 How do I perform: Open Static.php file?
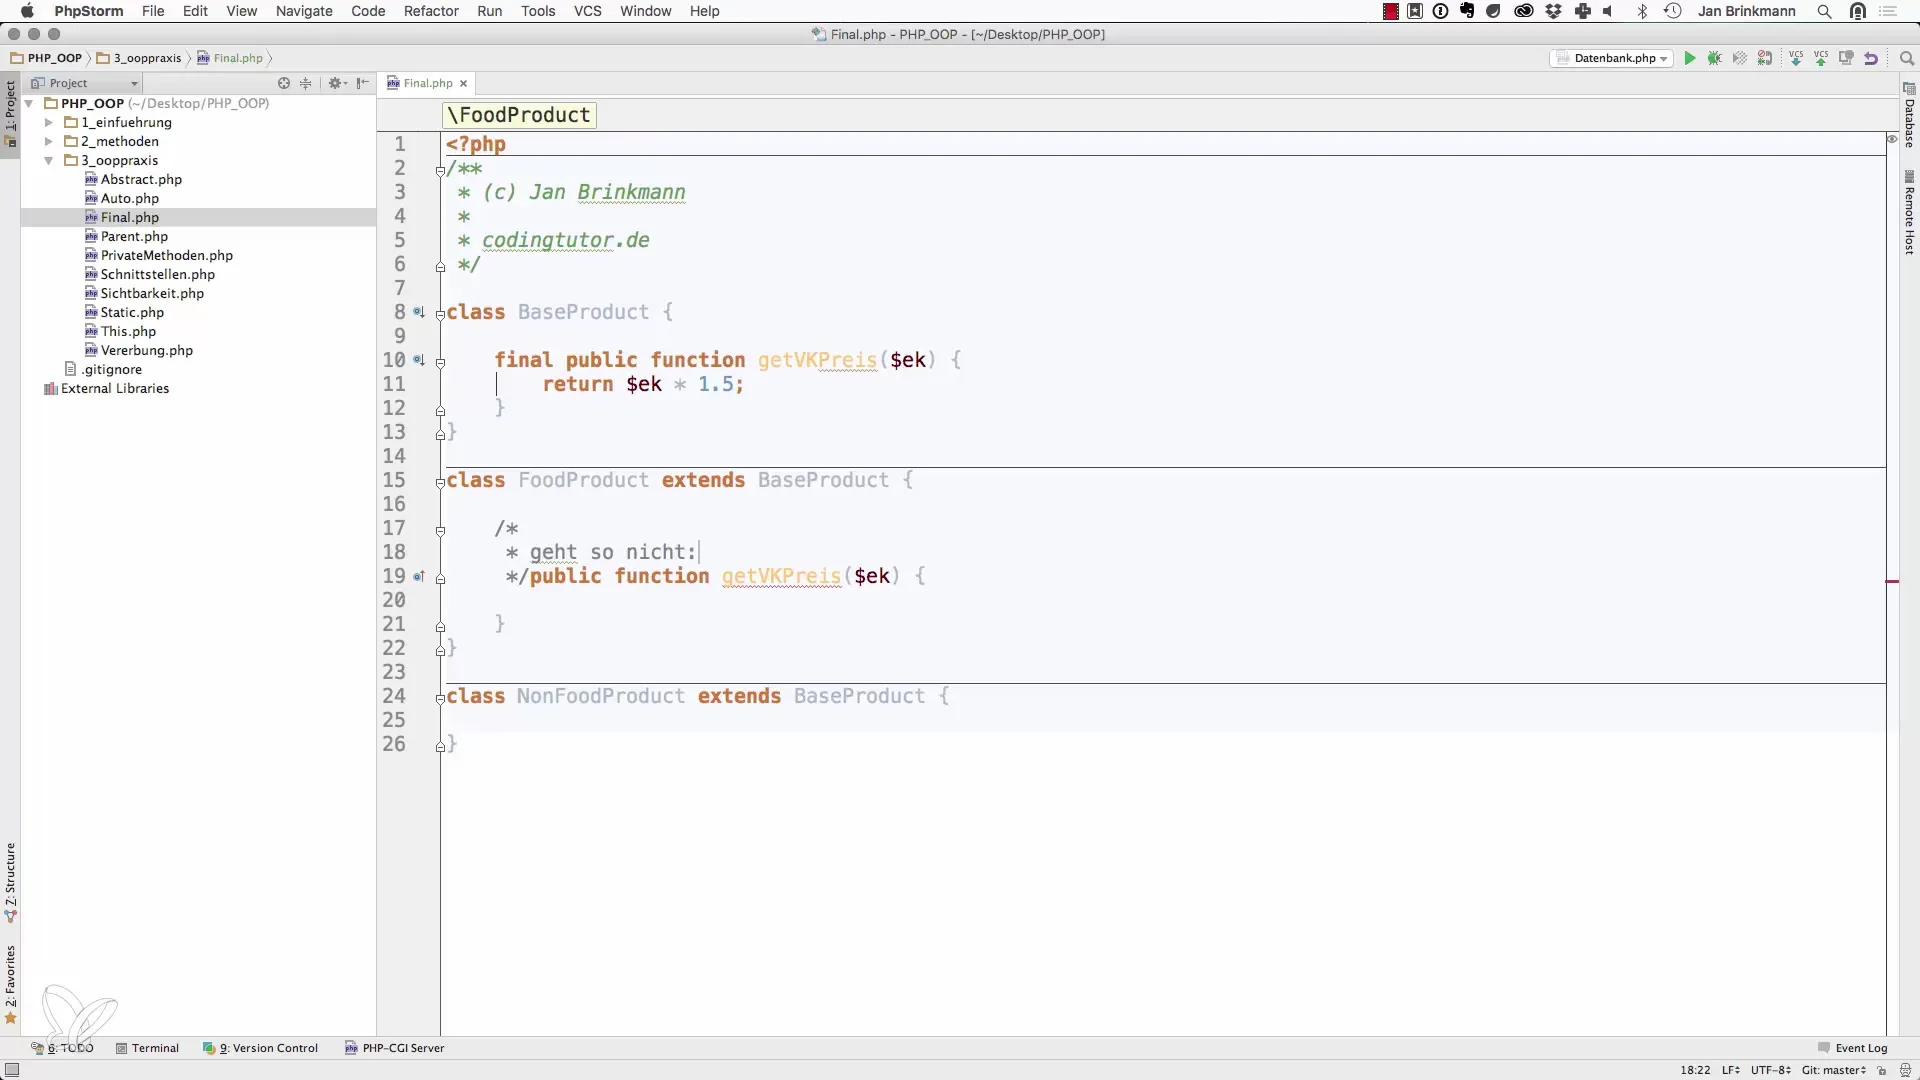tap(124, 312)
